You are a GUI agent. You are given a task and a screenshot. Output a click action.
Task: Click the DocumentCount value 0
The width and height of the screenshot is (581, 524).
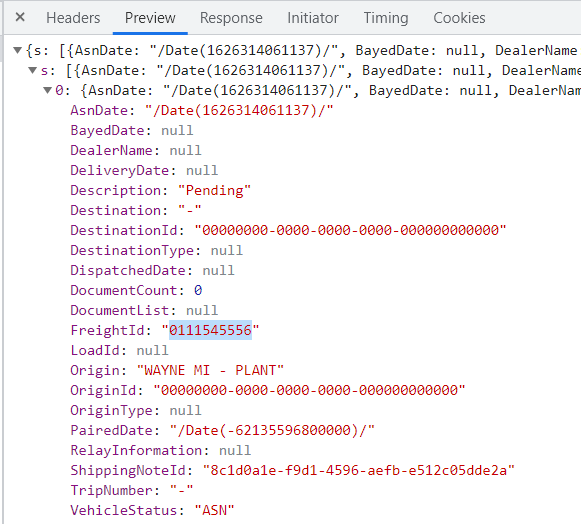(x=198, y=290)
